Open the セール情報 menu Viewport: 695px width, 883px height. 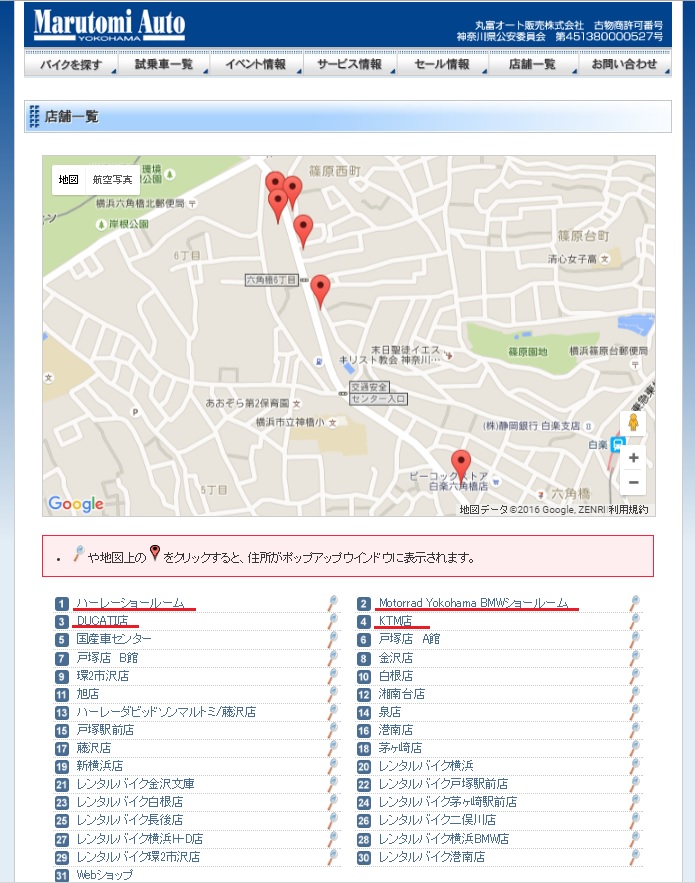[443, 64]
